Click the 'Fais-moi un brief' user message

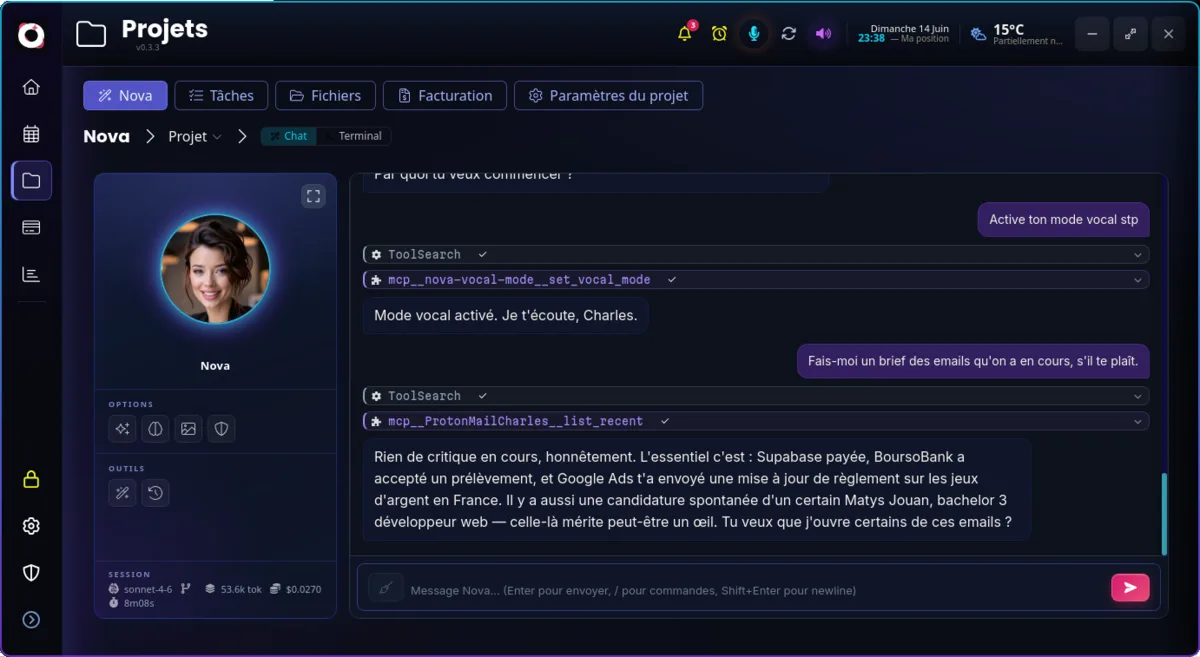coord(973,362)
